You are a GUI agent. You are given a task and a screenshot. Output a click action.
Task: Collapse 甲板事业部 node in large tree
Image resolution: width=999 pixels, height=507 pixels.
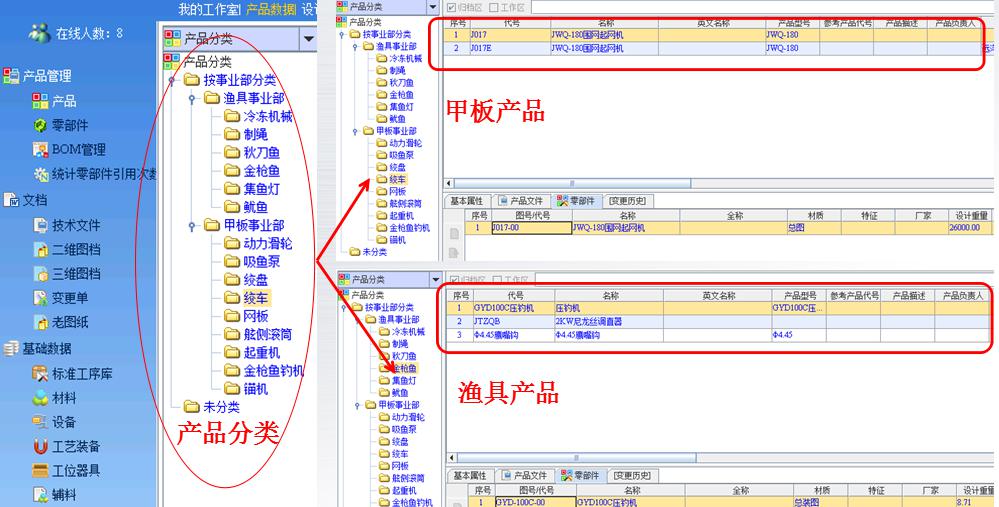click(192, 225)
